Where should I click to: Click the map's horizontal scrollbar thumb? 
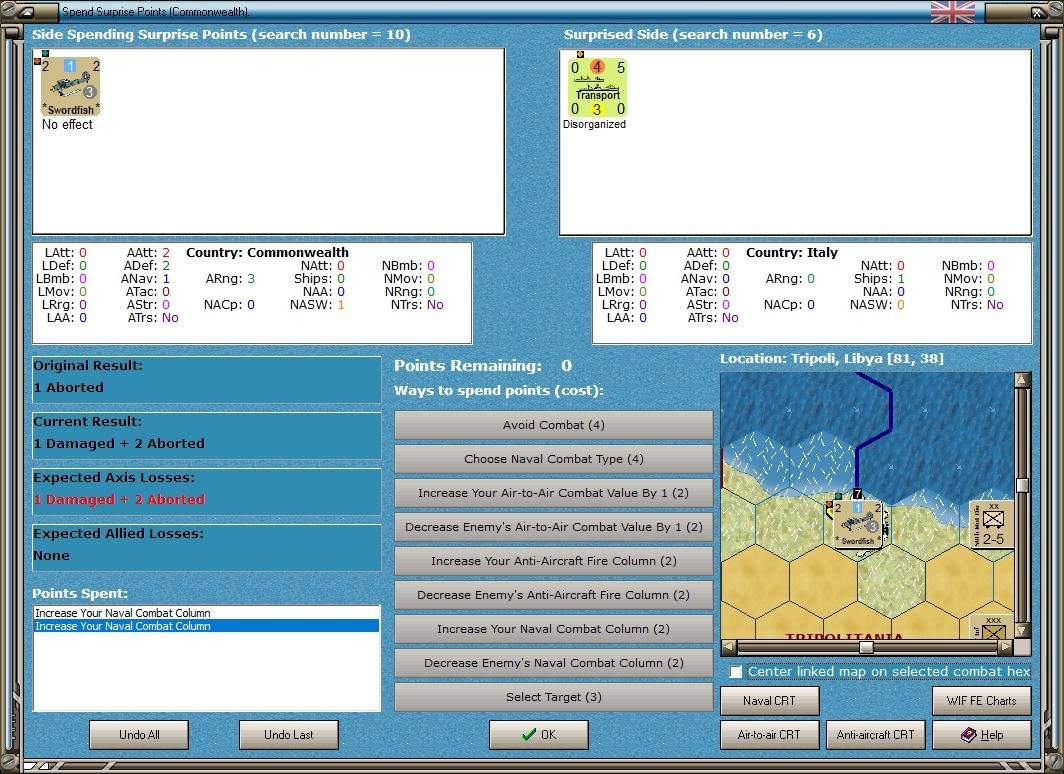click(866, 647)
